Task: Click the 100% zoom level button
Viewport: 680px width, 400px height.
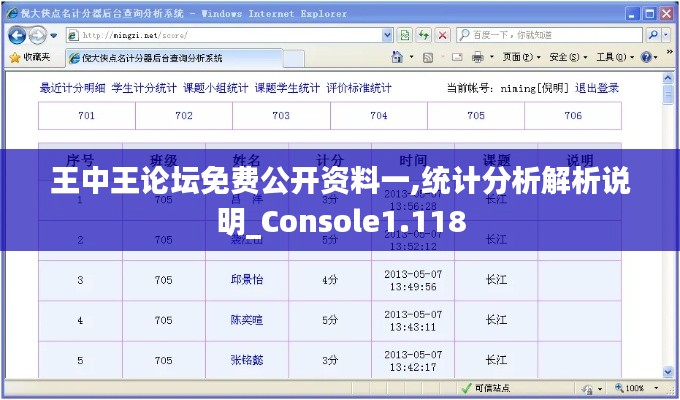Action: pos(630,388)
